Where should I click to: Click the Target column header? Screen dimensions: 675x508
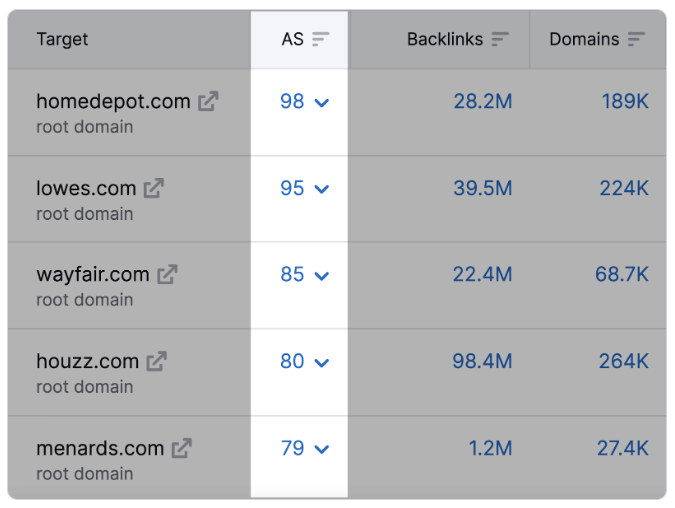62,39
